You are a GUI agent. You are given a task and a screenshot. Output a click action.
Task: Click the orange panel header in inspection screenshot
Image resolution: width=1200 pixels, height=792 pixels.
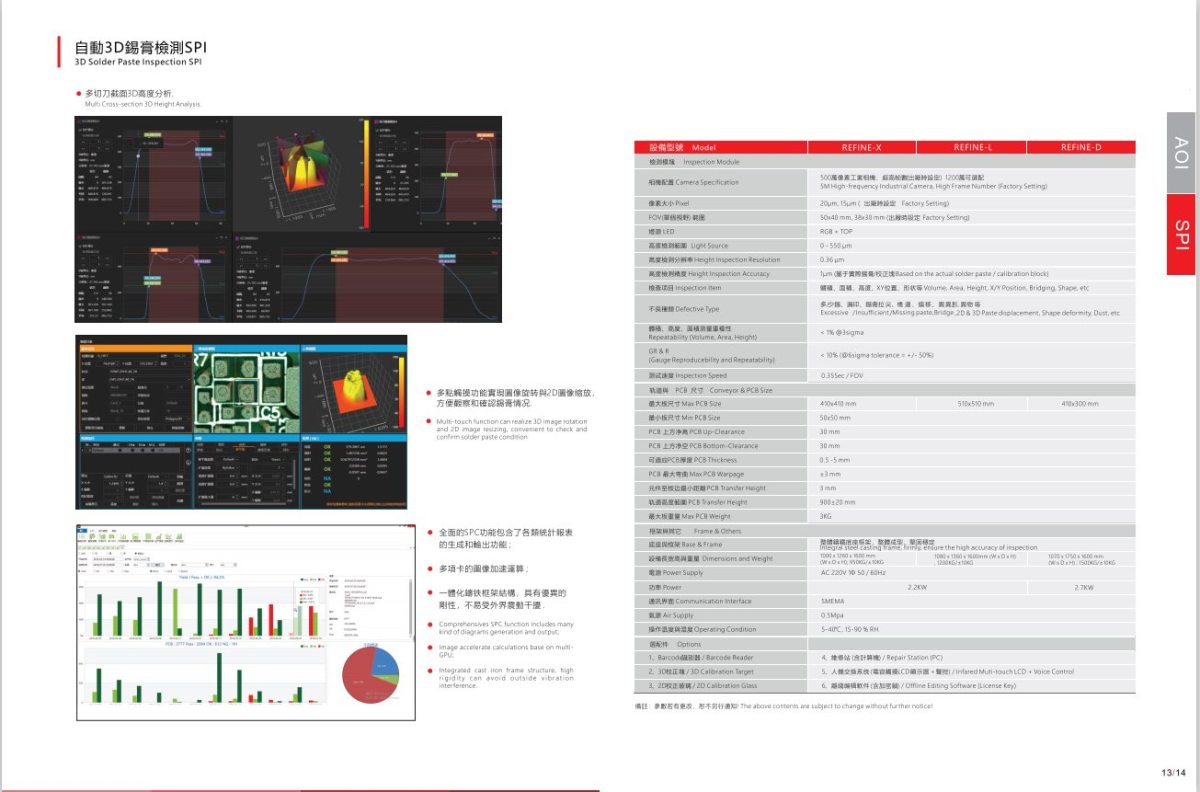pyautogui.click(x=132, y=346)
